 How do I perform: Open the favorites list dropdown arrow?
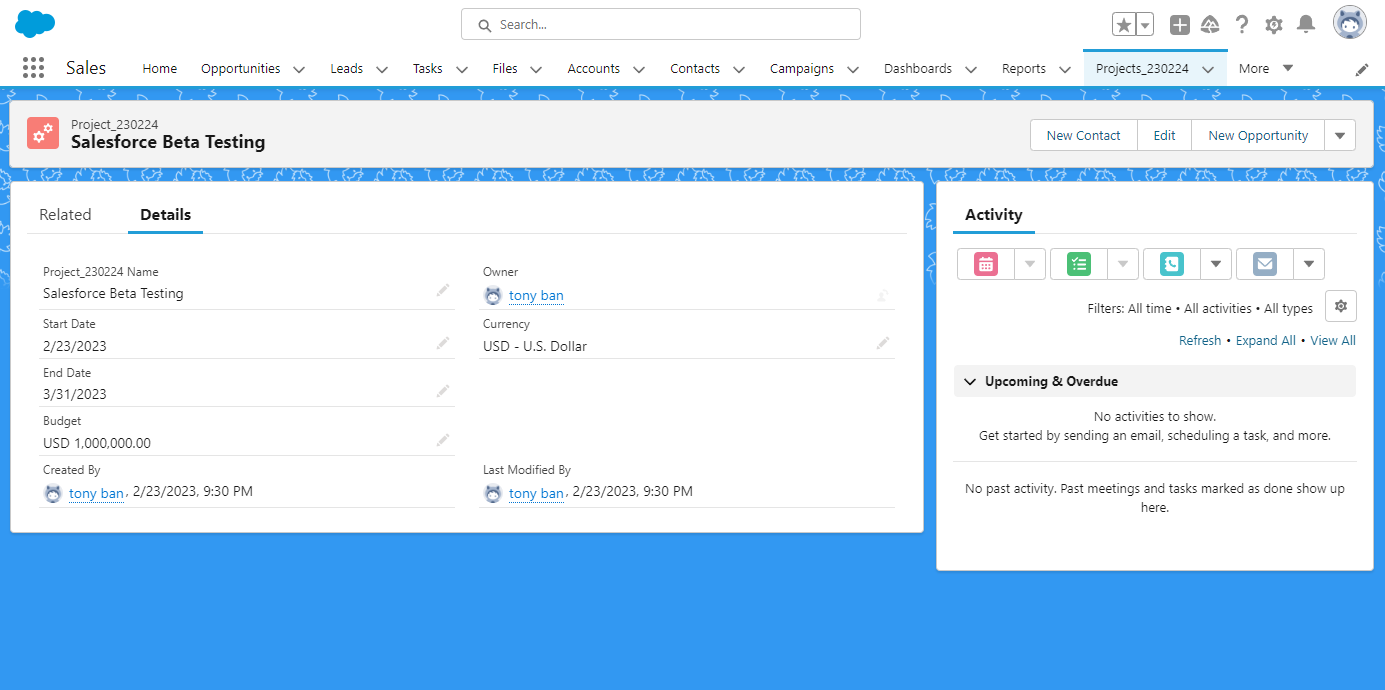pos(1145,25)
